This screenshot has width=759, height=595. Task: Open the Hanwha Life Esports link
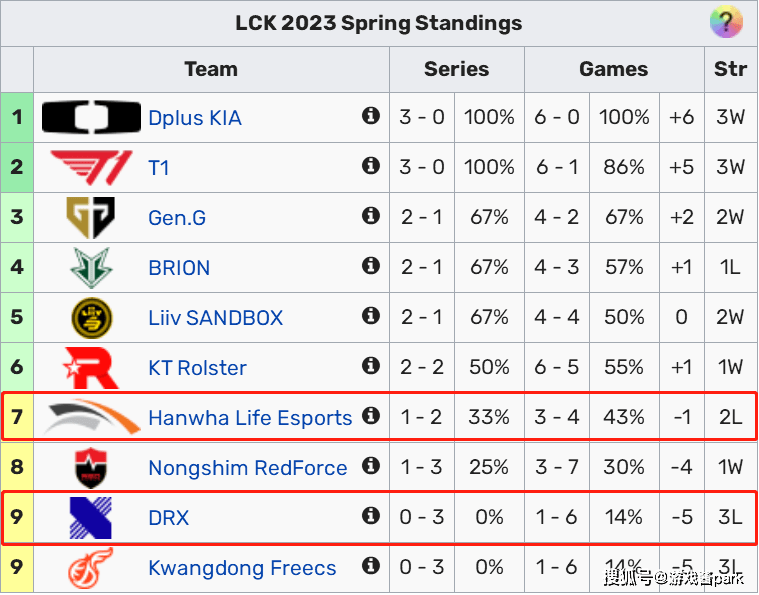coord(250,418)
